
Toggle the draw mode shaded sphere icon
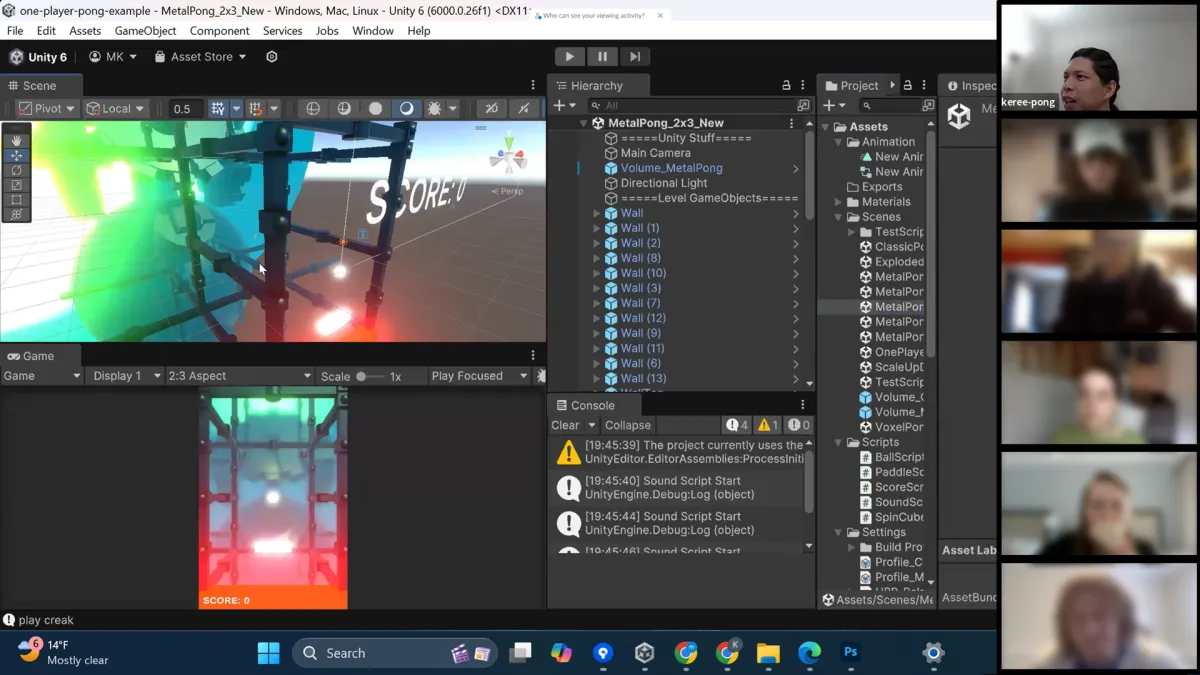344,108
